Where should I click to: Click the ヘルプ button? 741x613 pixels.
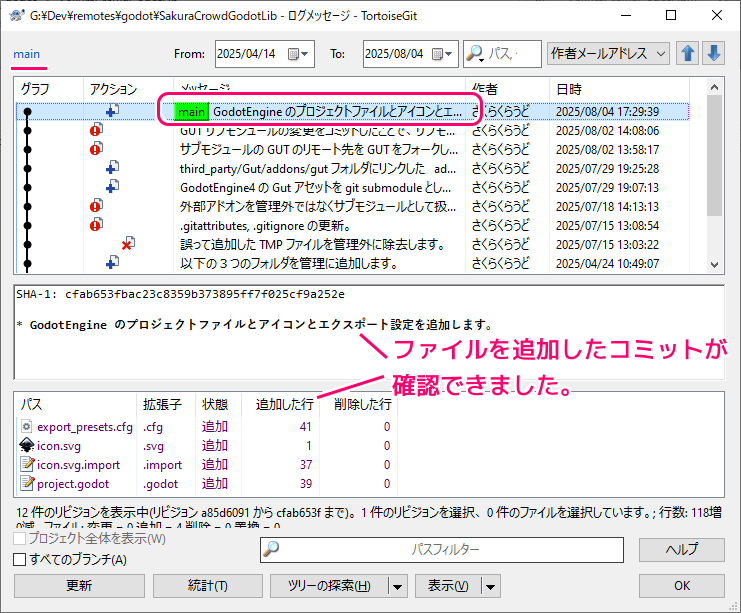click(x=682, y=550)
